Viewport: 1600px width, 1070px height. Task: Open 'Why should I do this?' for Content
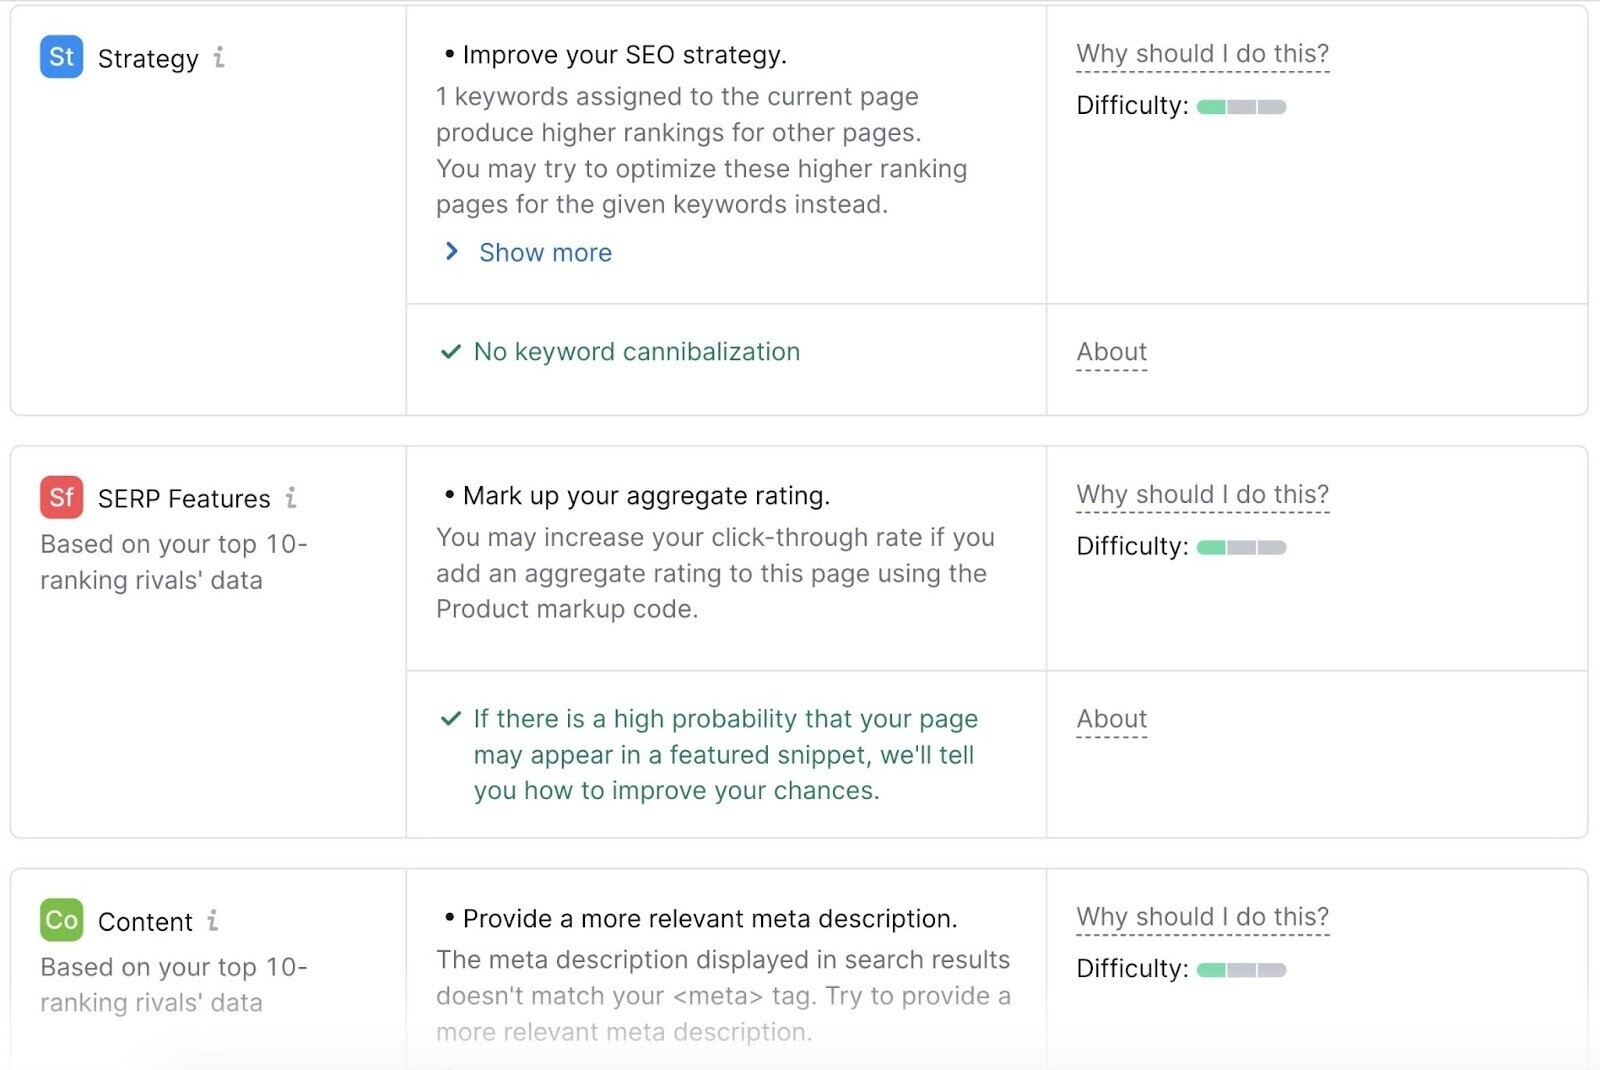pos(1202,916)
